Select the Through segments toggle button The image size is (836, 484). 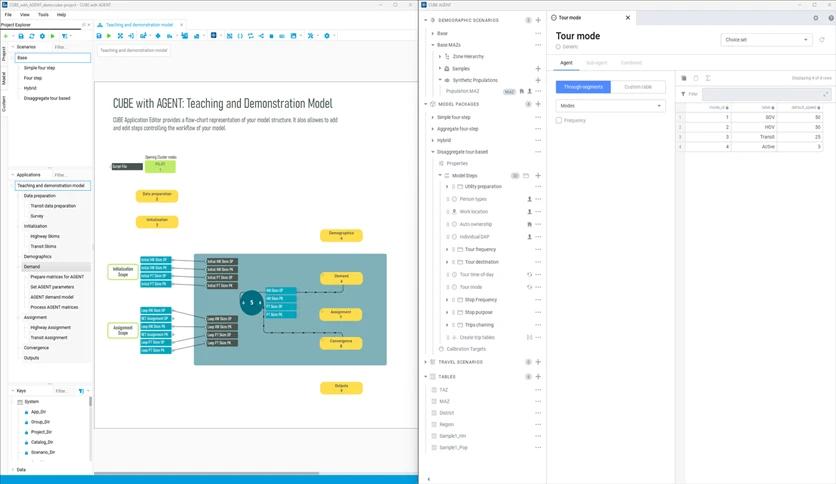(583, 86)
